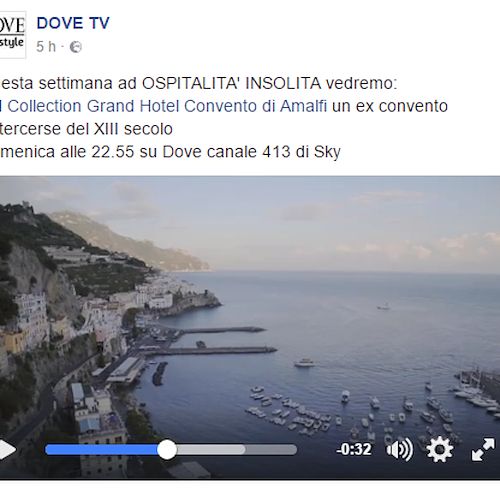Image resolution: width=500 pixels, height=500 pixels.
Task: Mute the video with speaker icon
Action: coord(399,450)
